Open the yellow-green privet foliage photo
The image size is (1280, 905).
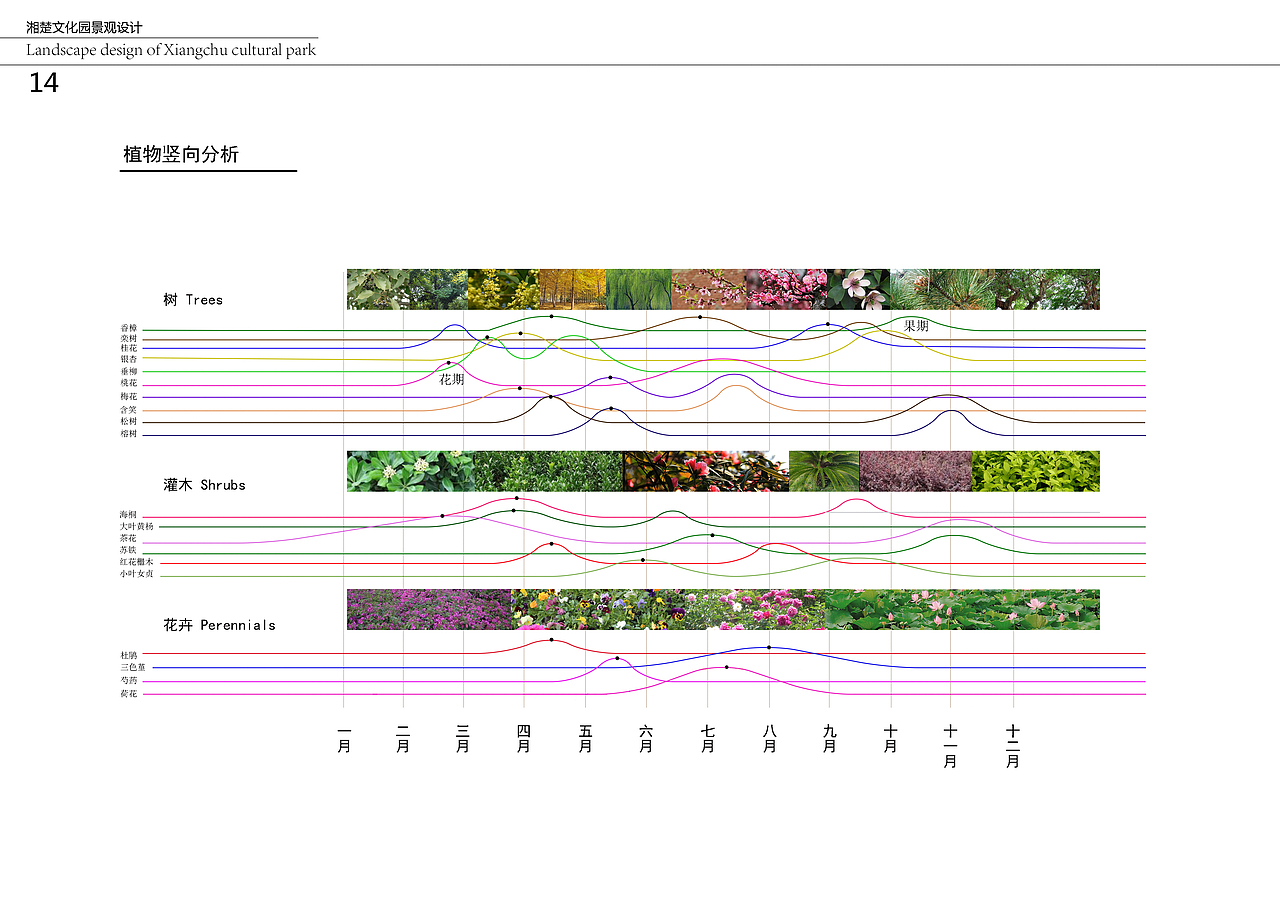pos(1036,471)
